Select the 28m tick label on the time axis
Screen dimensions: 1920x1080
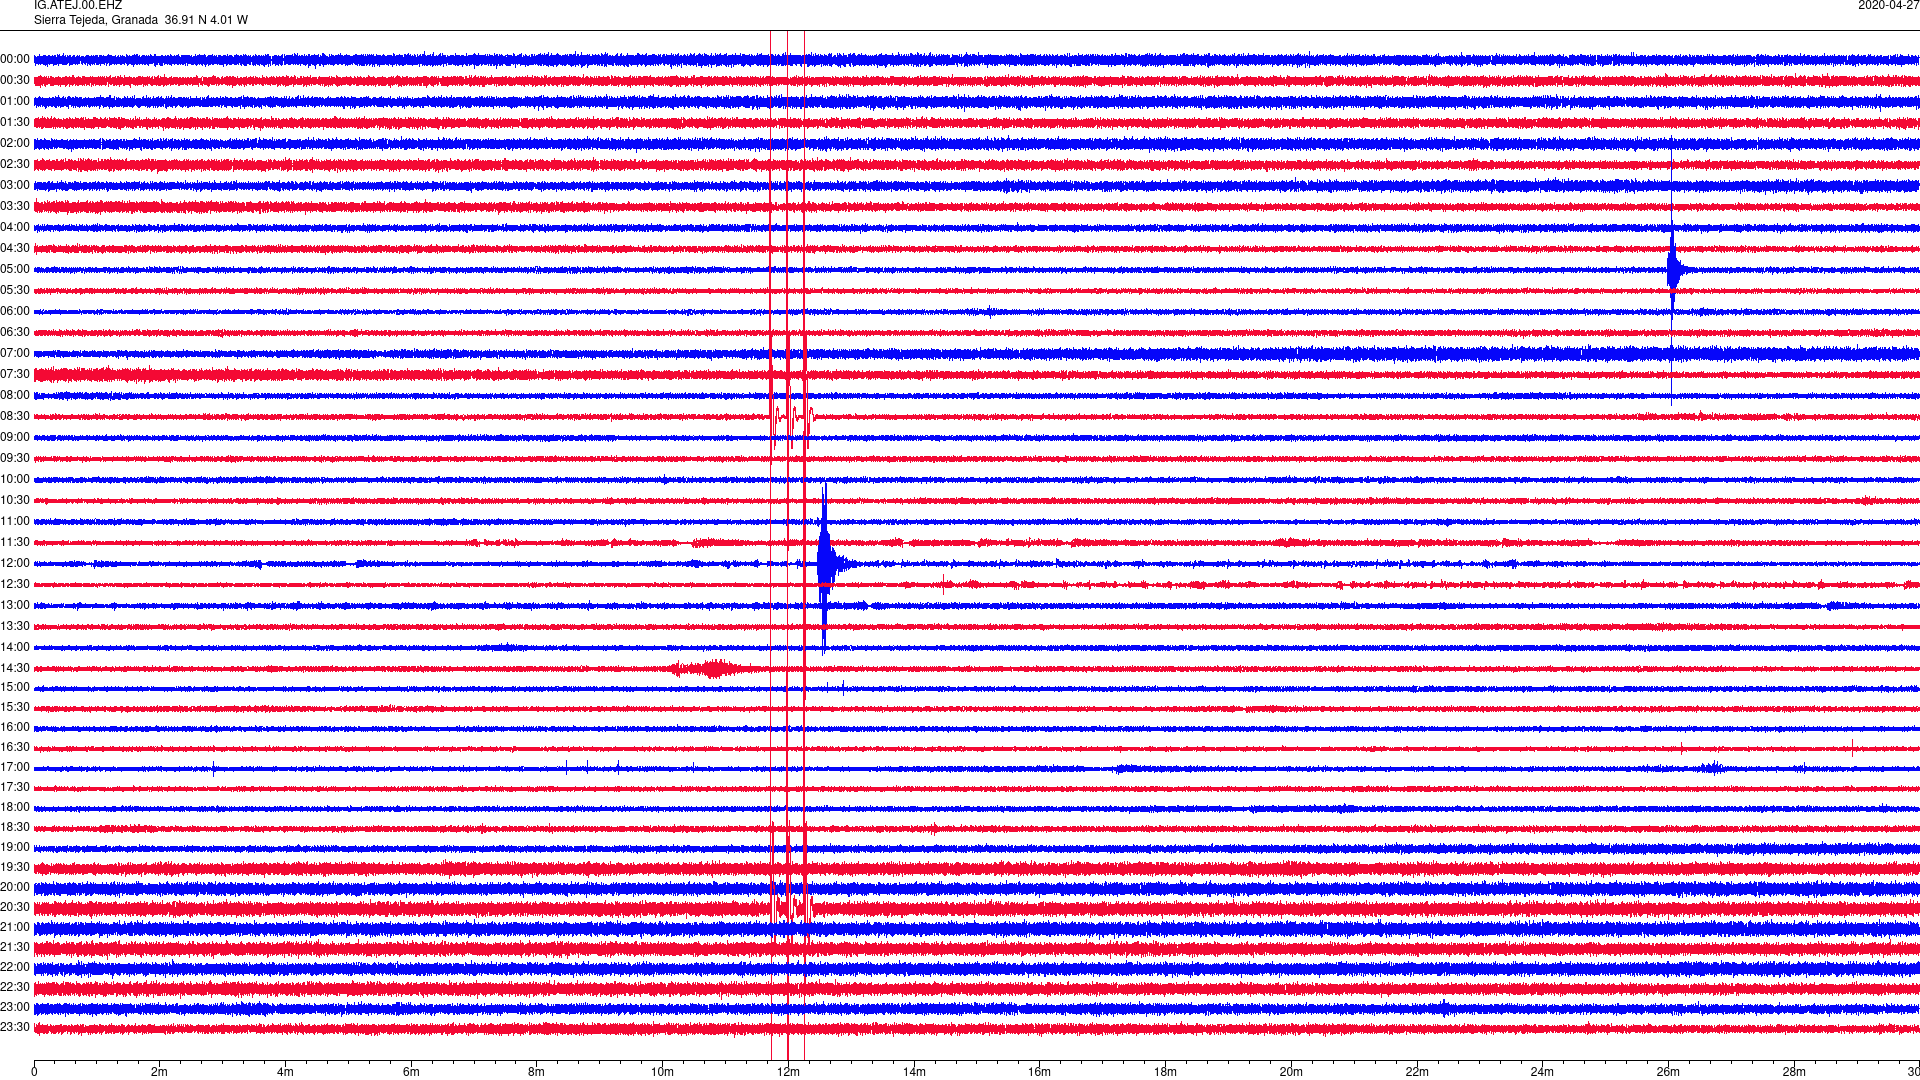click(x=1794, y=1072)
